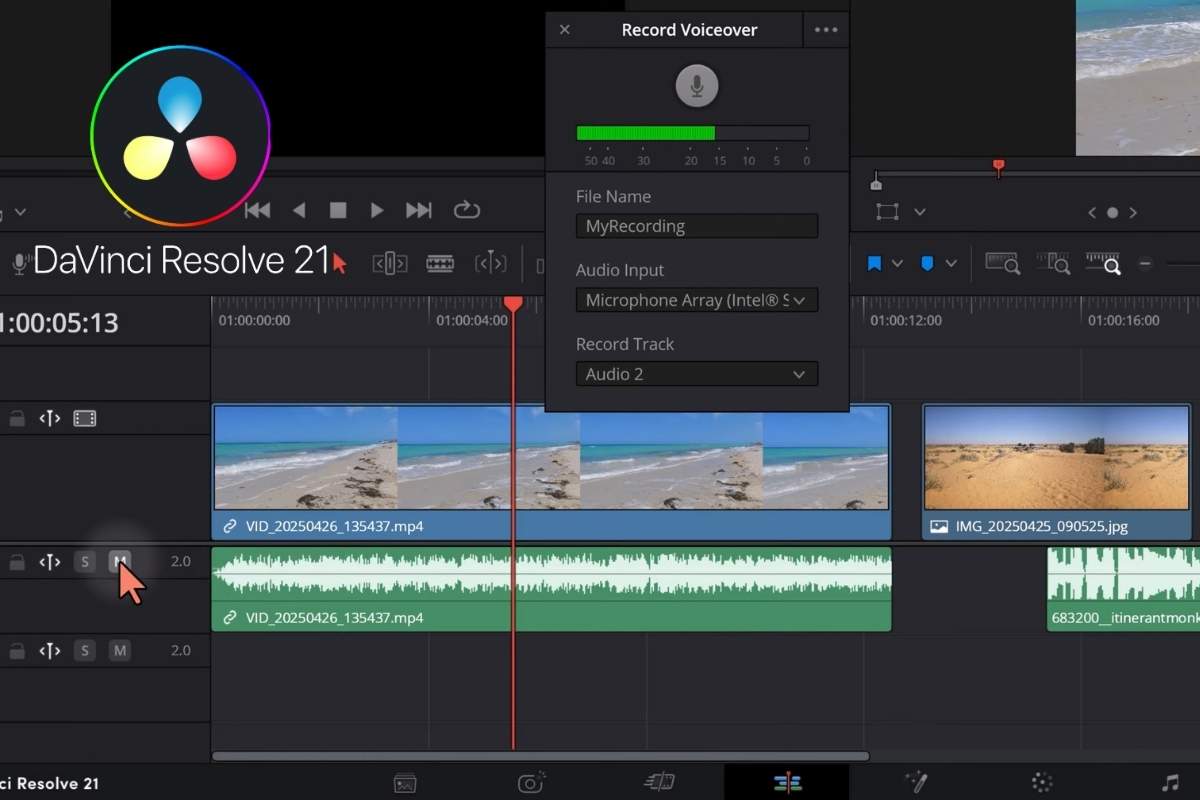Click the Full Extent Zoom icon
The width and height of the screenshot is (1200, 800).
click(x=1002, y=263)
